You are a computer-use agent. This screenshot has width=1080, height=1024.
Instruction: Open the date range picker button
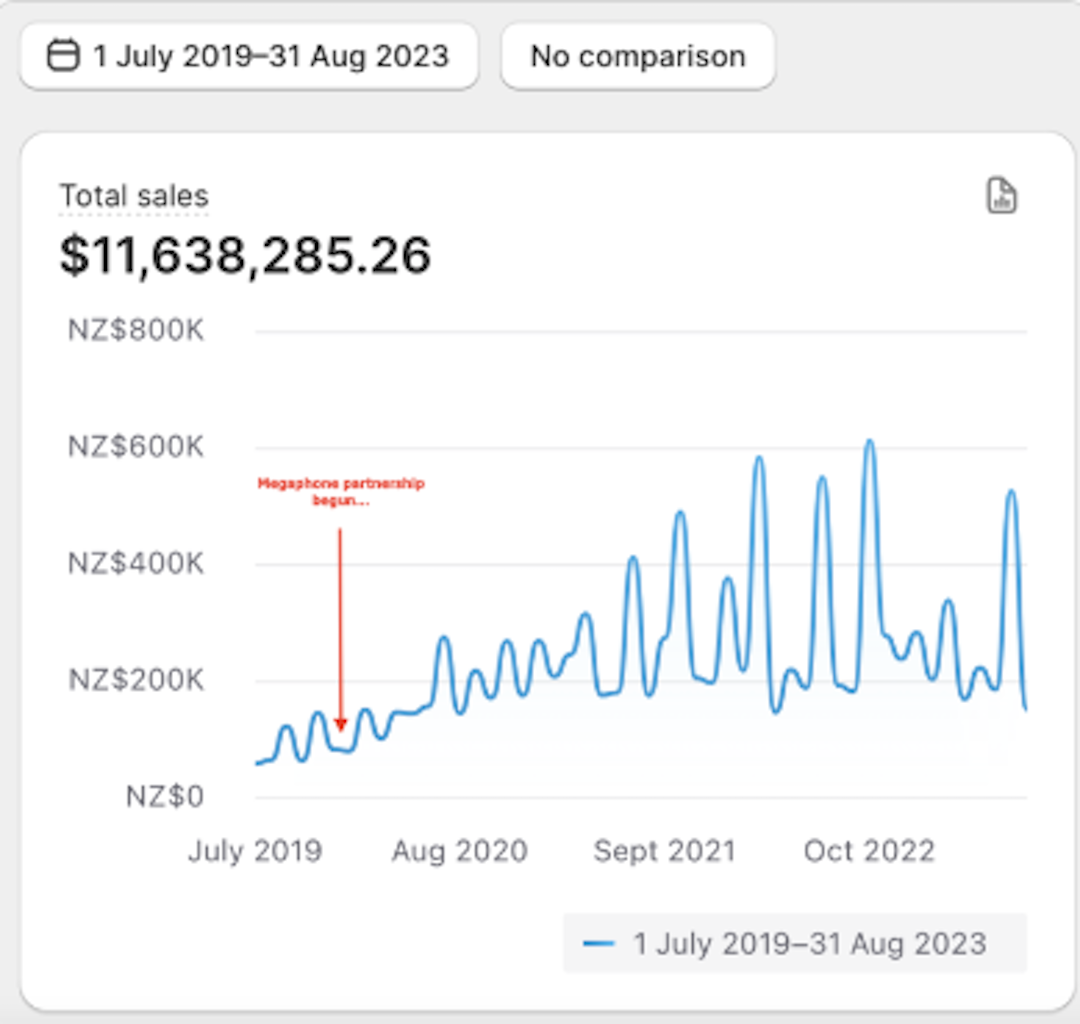tap(249, 56)
